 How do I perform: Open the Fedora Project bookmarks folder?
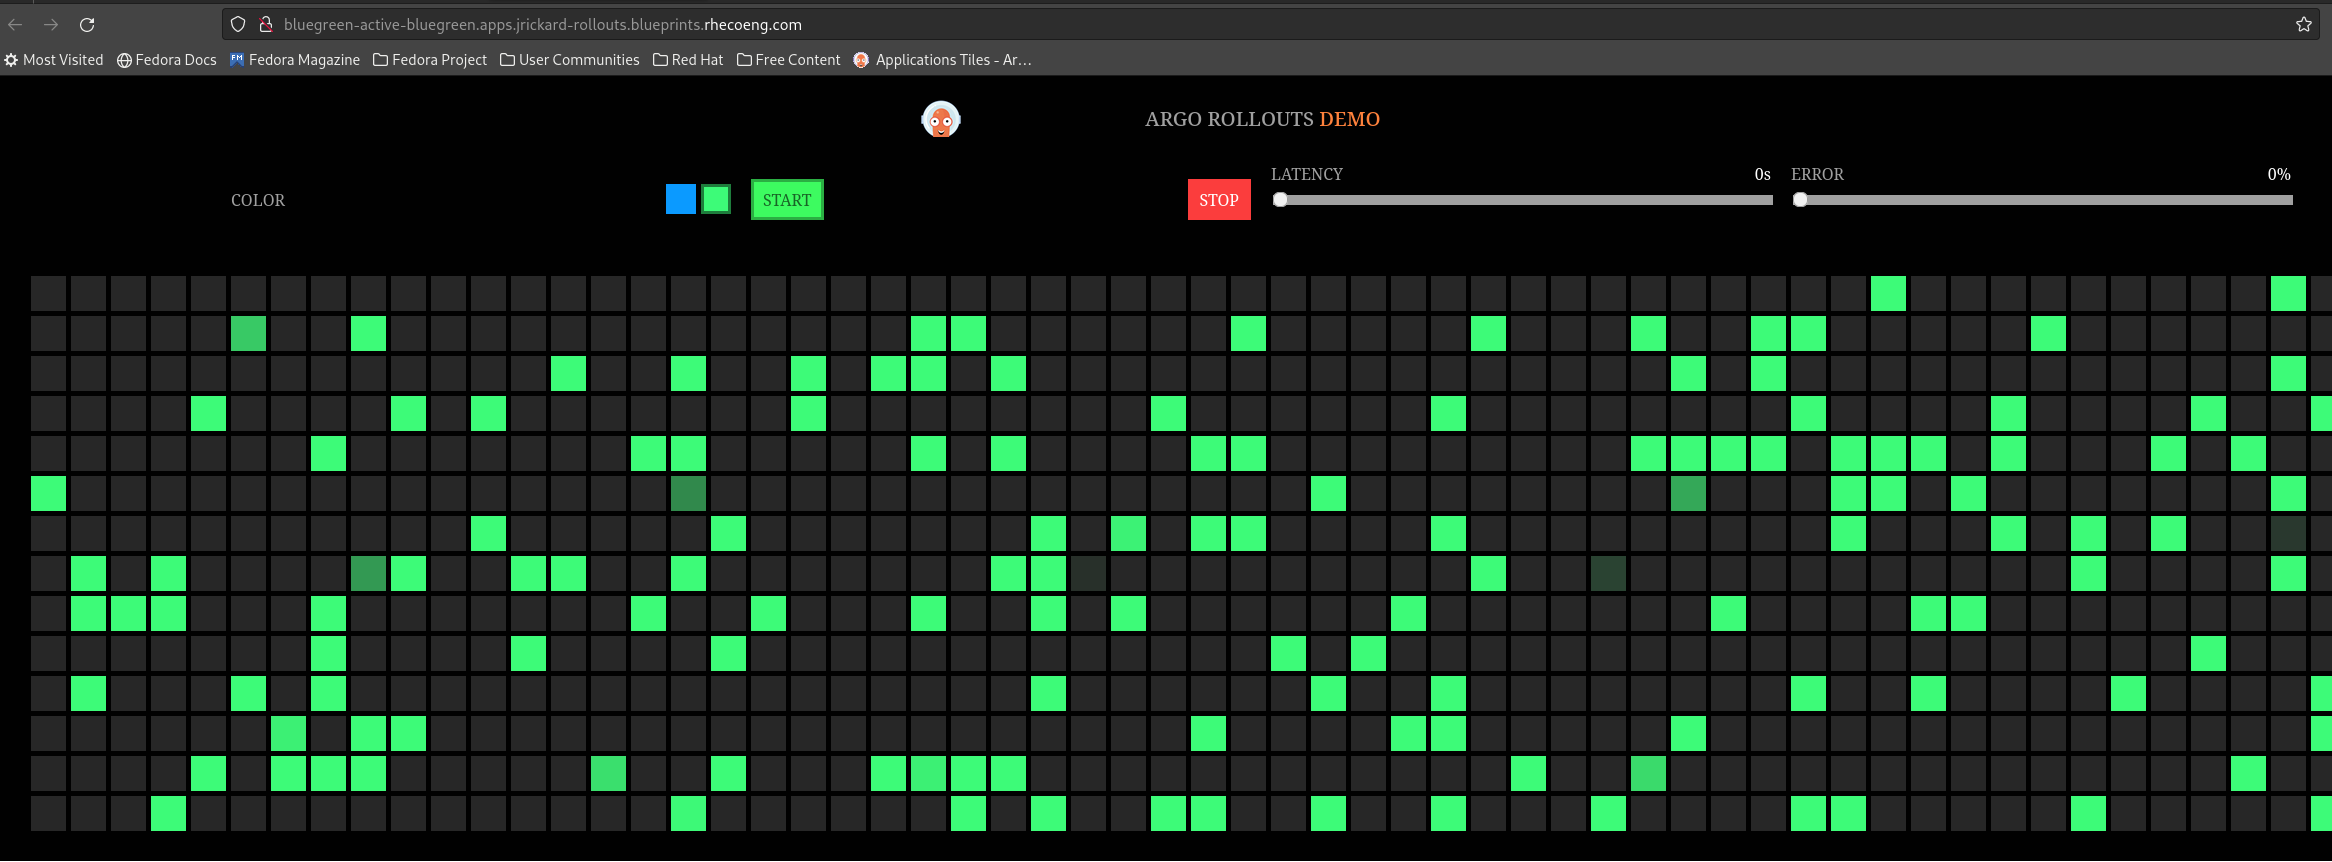[x=430, y=60]
